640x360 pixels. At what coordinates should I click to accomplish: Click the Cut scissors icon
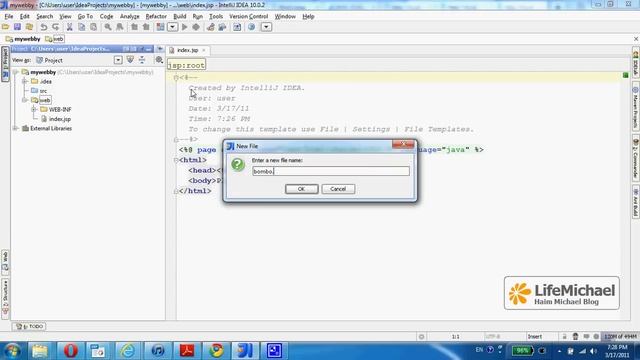(69, 27)
